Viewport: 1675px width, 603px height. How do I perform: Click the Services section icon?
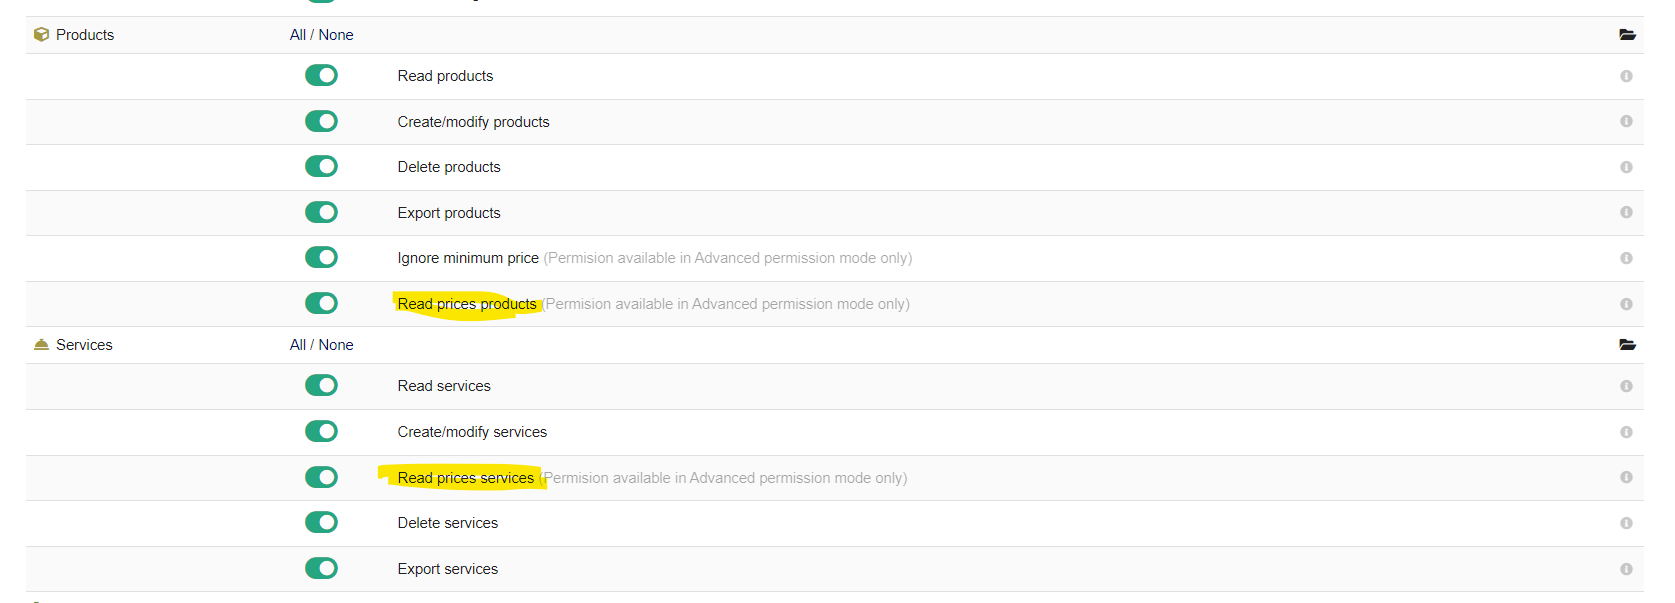click(41, 344)
